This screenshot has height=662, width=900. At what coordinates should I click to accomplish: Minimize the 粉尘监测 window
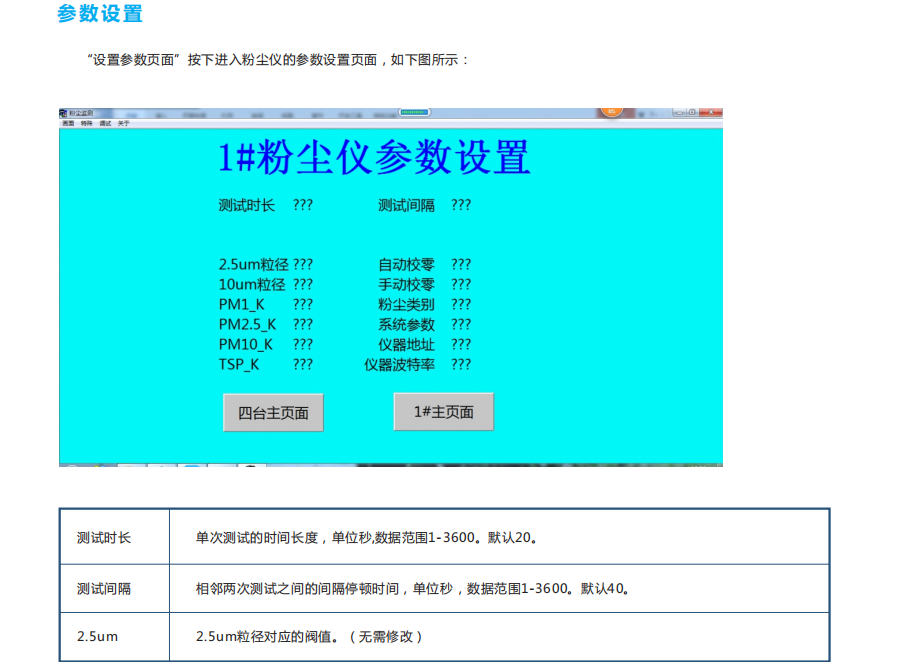[679, 113]
